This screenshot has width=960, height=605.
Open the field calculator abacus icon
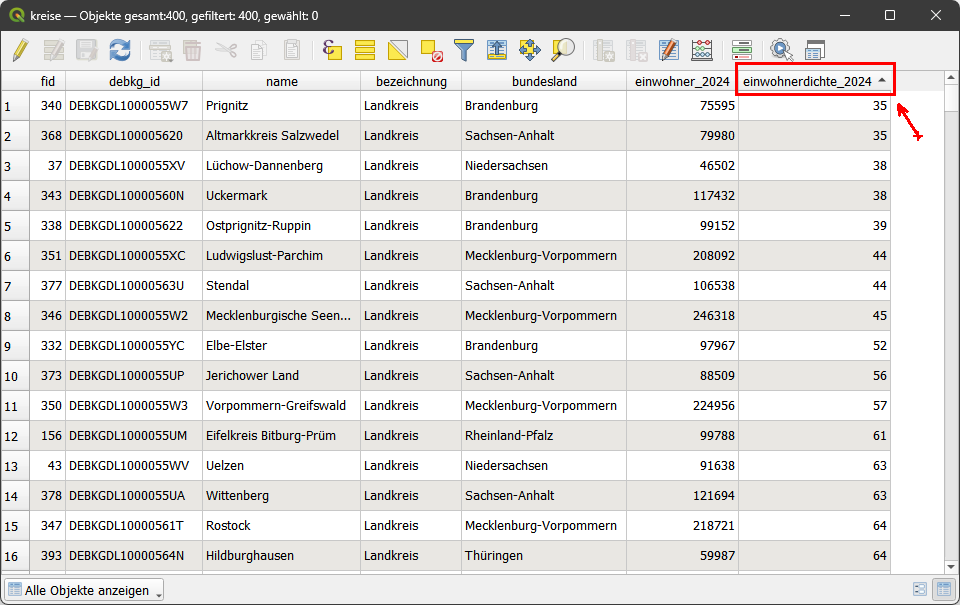coord(703,49)
